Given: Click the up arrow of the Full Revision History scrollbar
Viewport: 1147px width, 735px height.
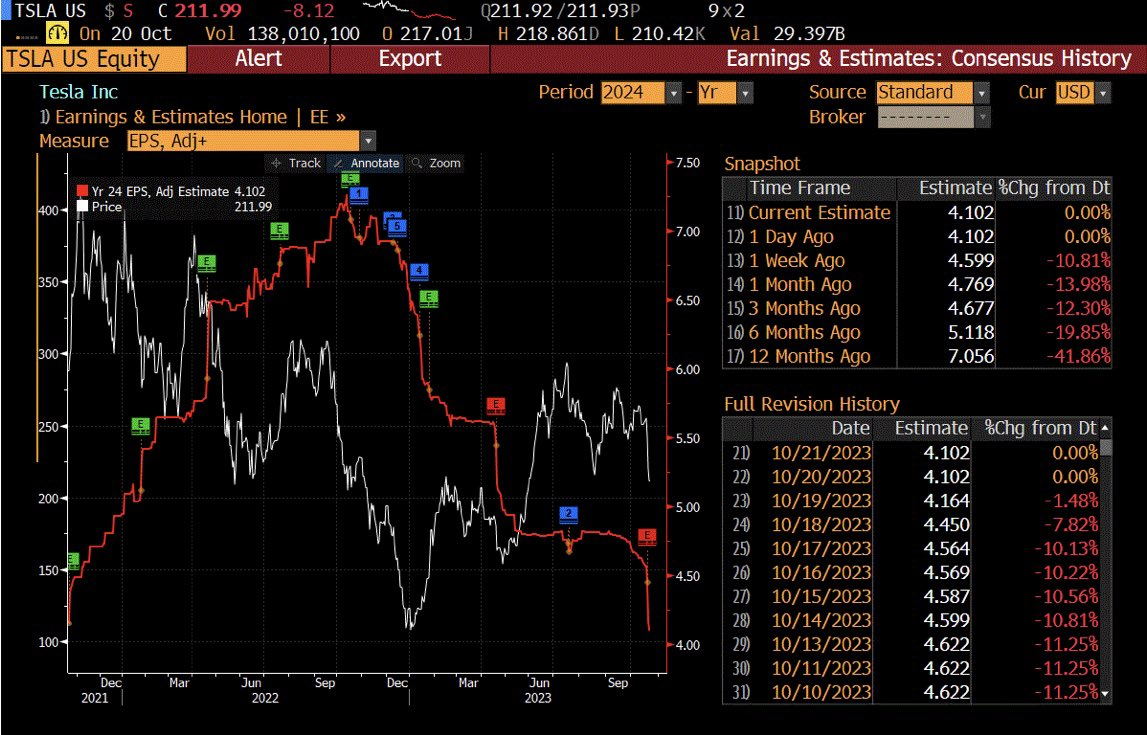Looking at the screenshot, I should 1105,428.
